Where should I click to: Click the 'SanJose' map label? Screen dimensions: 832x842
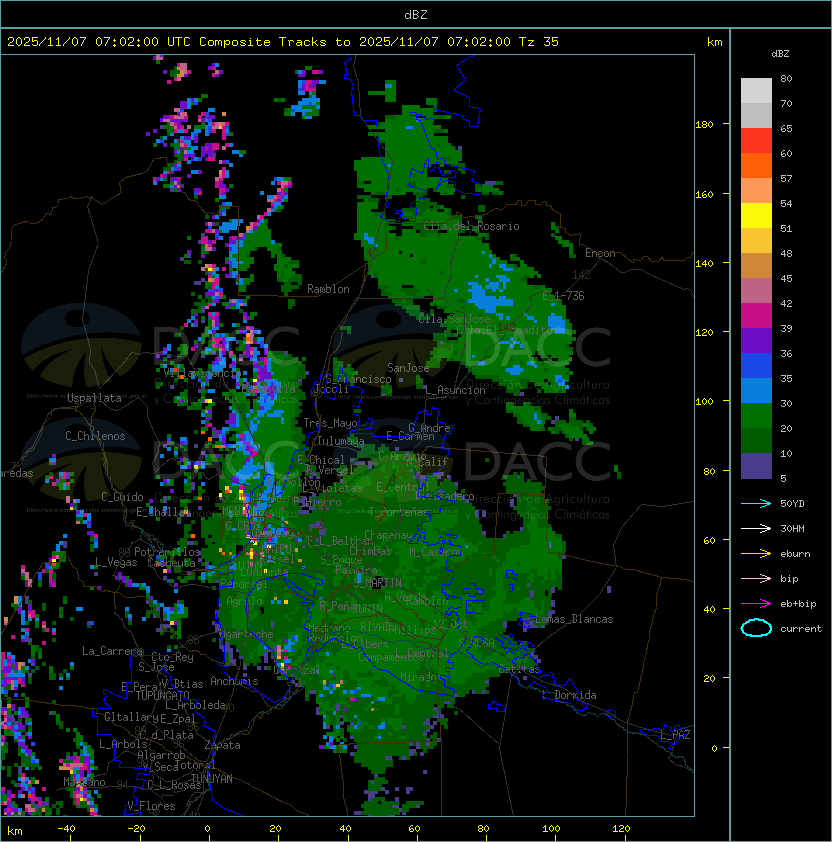coord(408,368)
